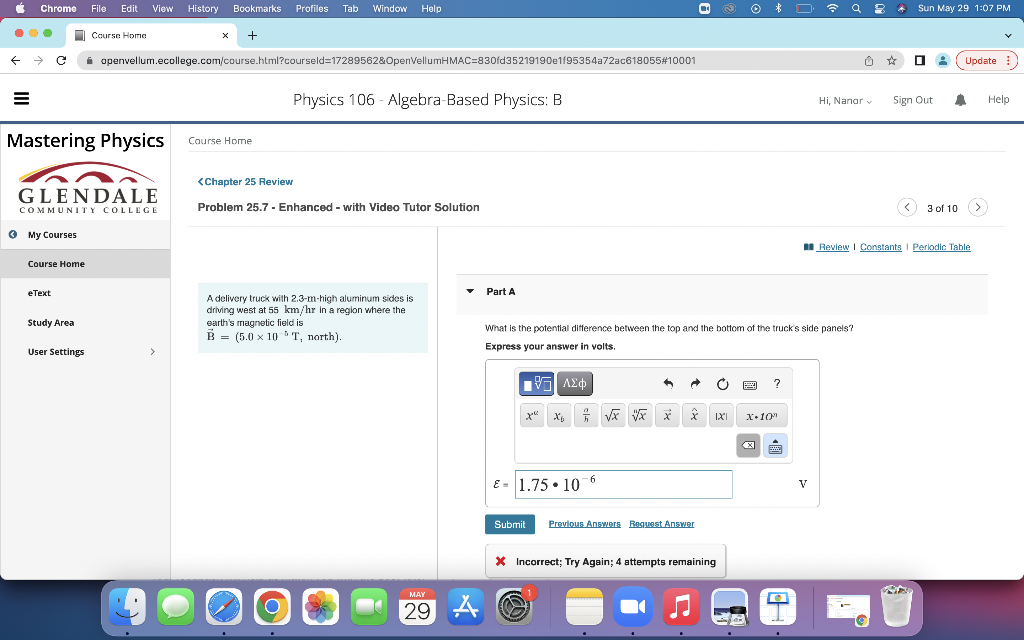
Task: Toggle the ΑΣΦ Greek symbols keyboard
Action: coord(574,383)
